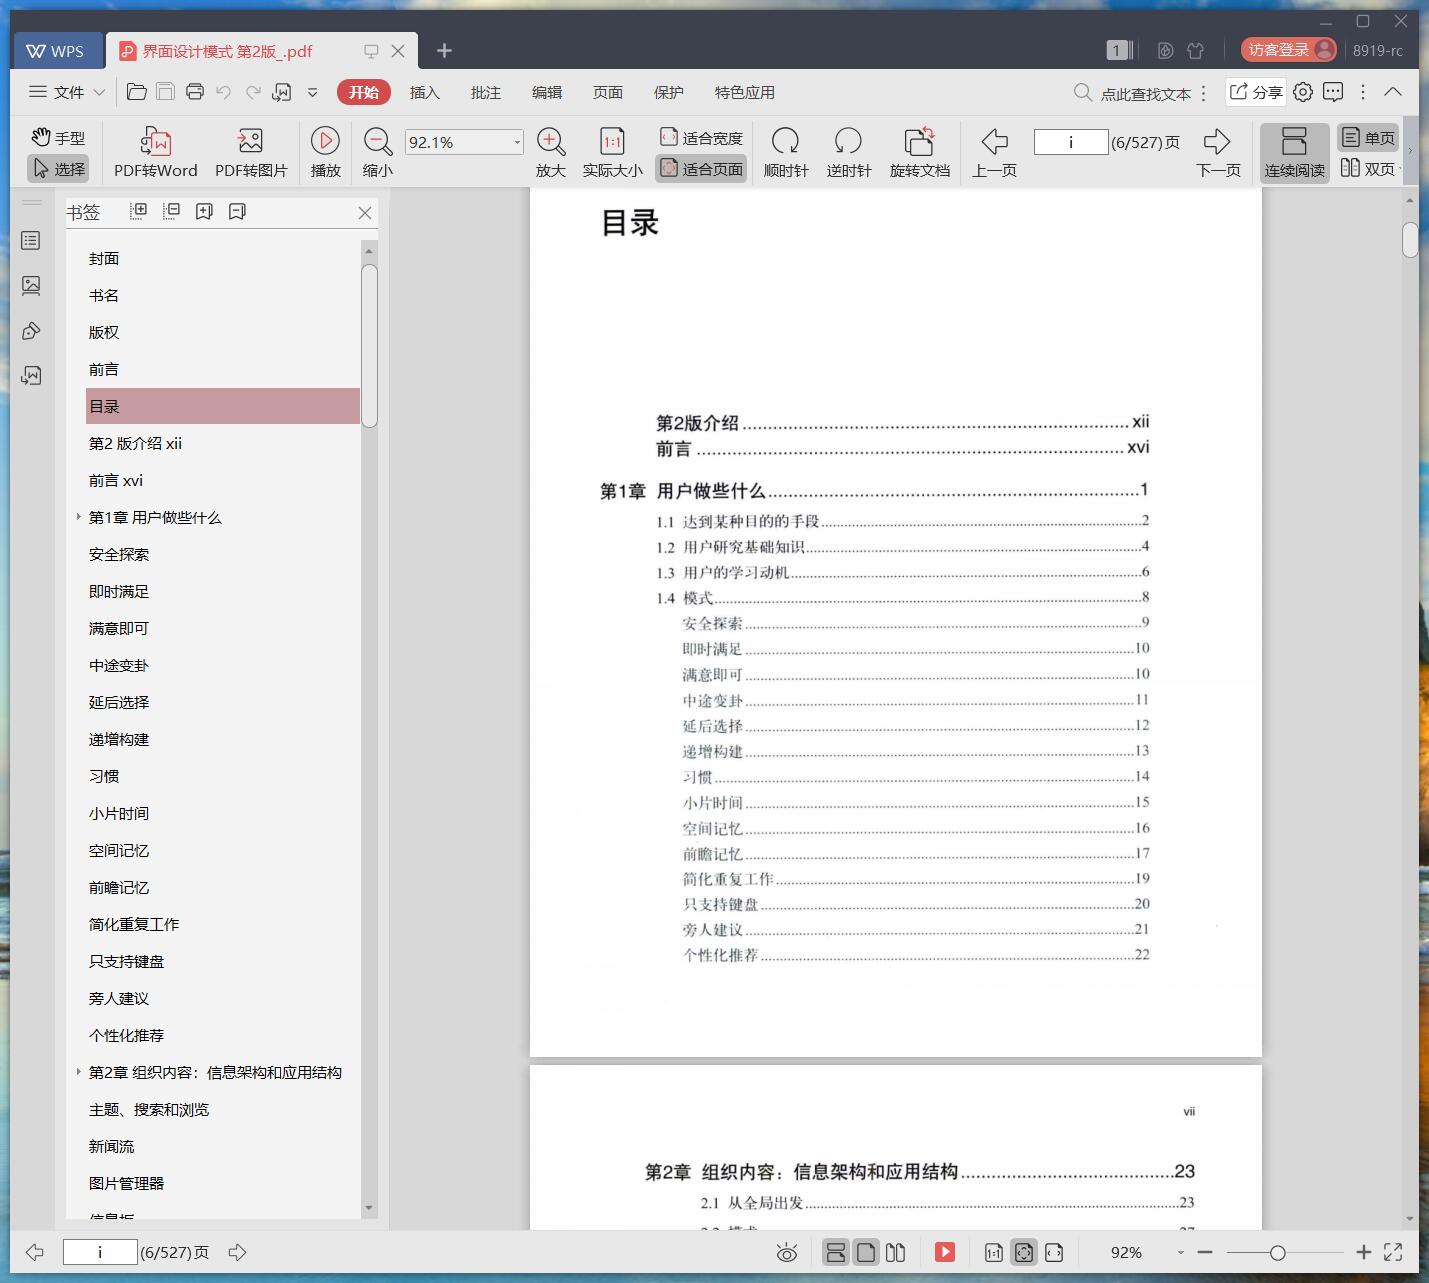1429x1283 pixels.
Task: Toggle fit-to-page view
Action: (701, 169)
